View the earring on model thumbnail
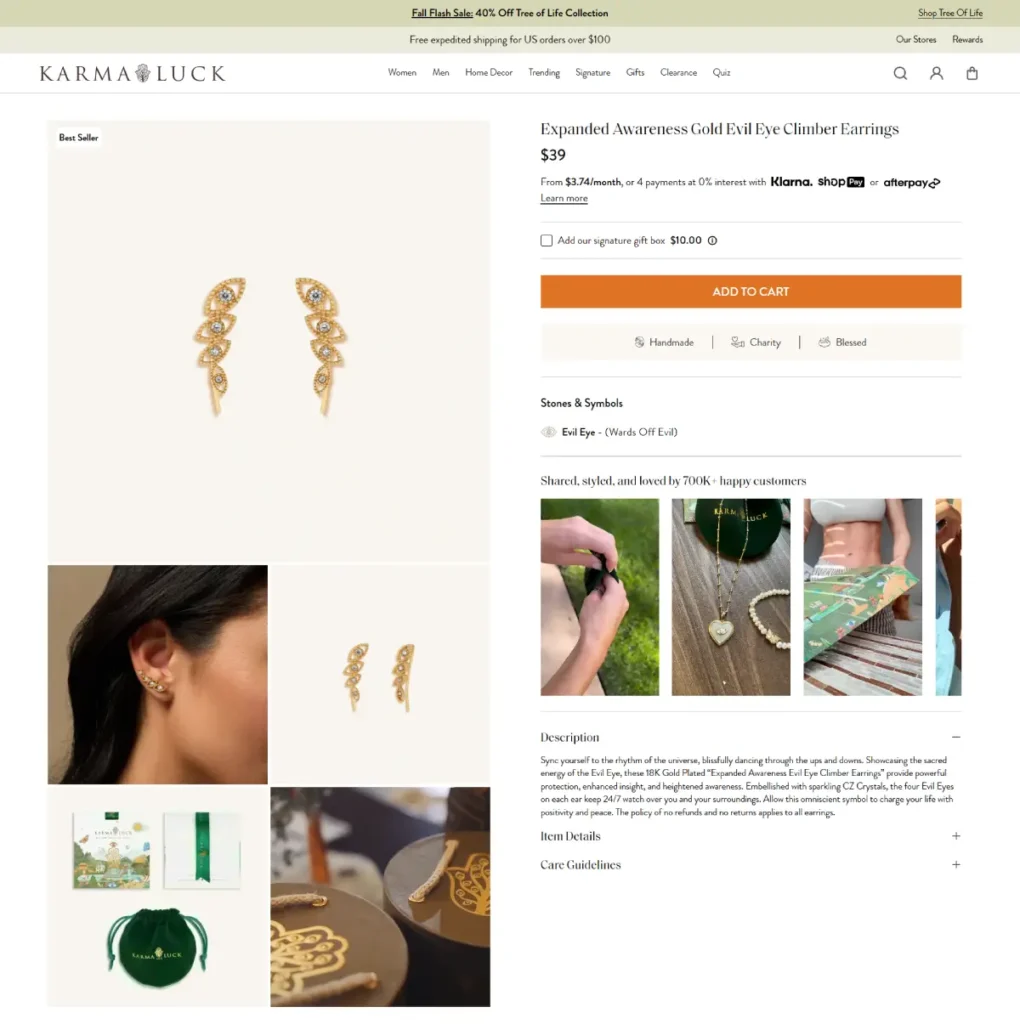 [157, 674]
